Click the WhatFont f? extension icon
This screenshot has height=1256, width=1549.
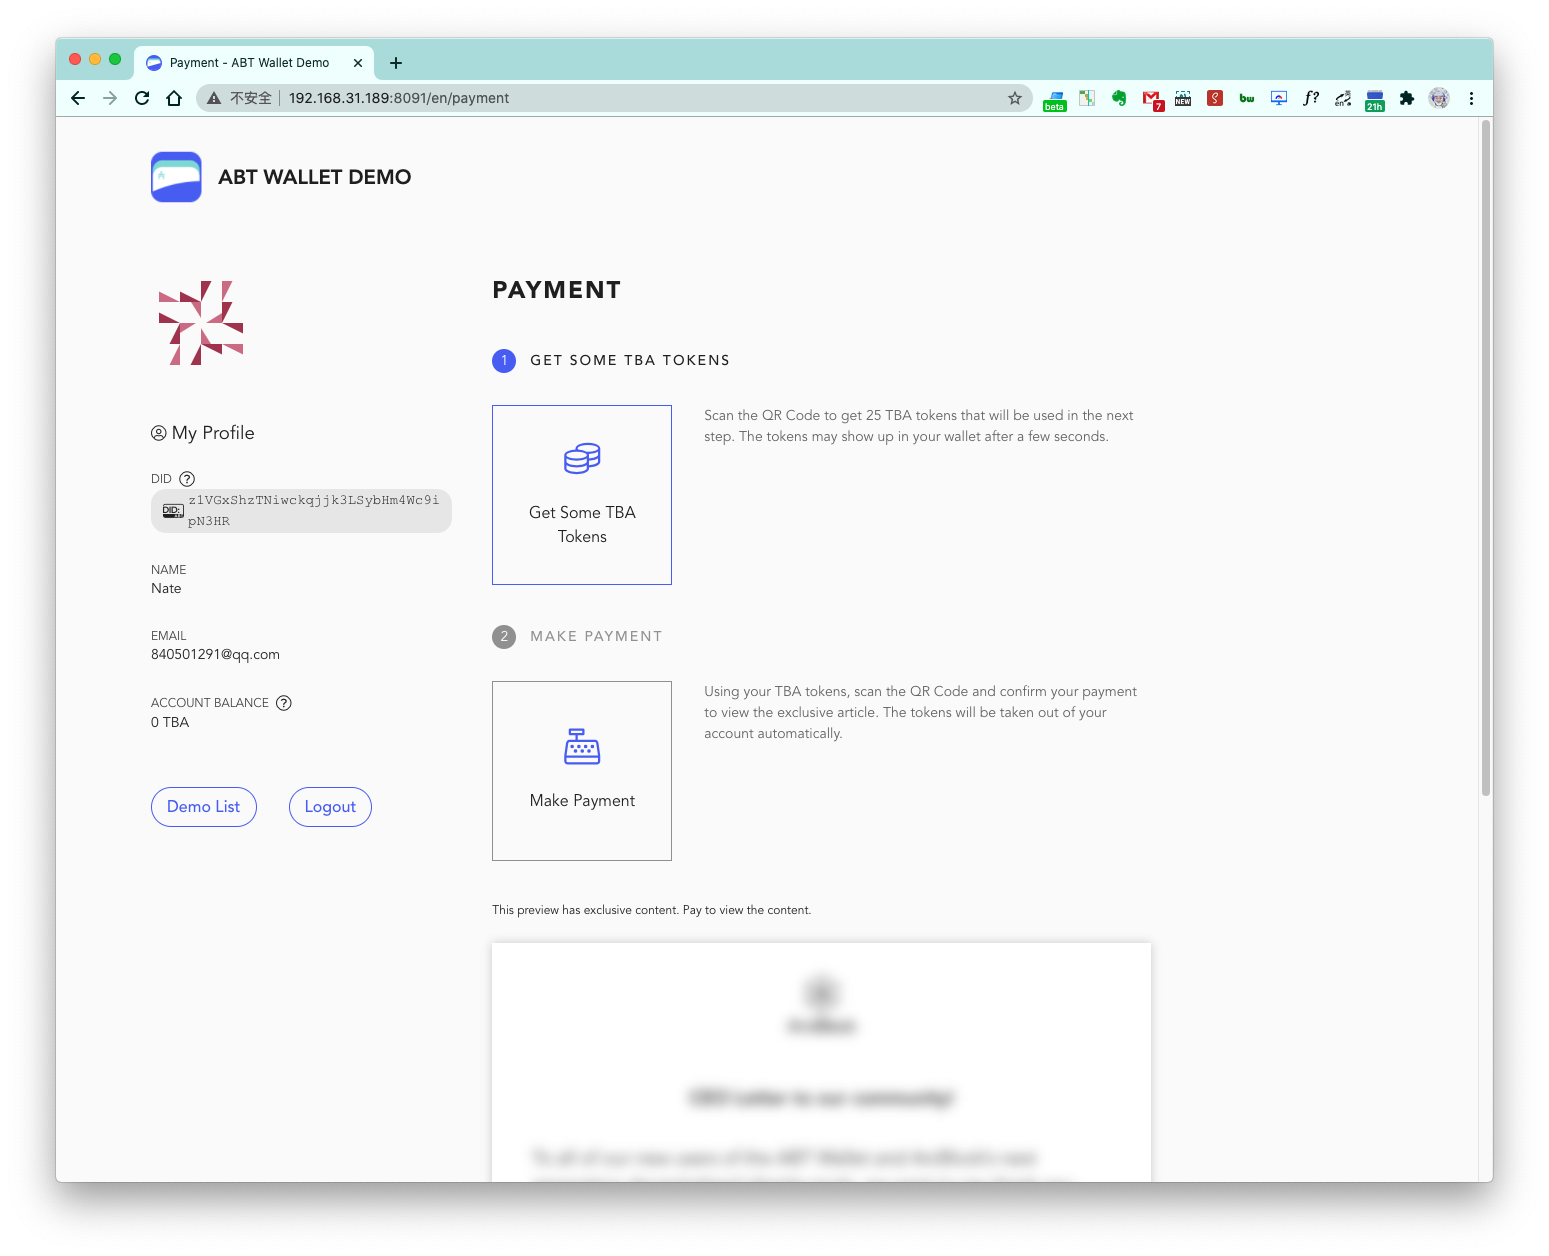1311,98
